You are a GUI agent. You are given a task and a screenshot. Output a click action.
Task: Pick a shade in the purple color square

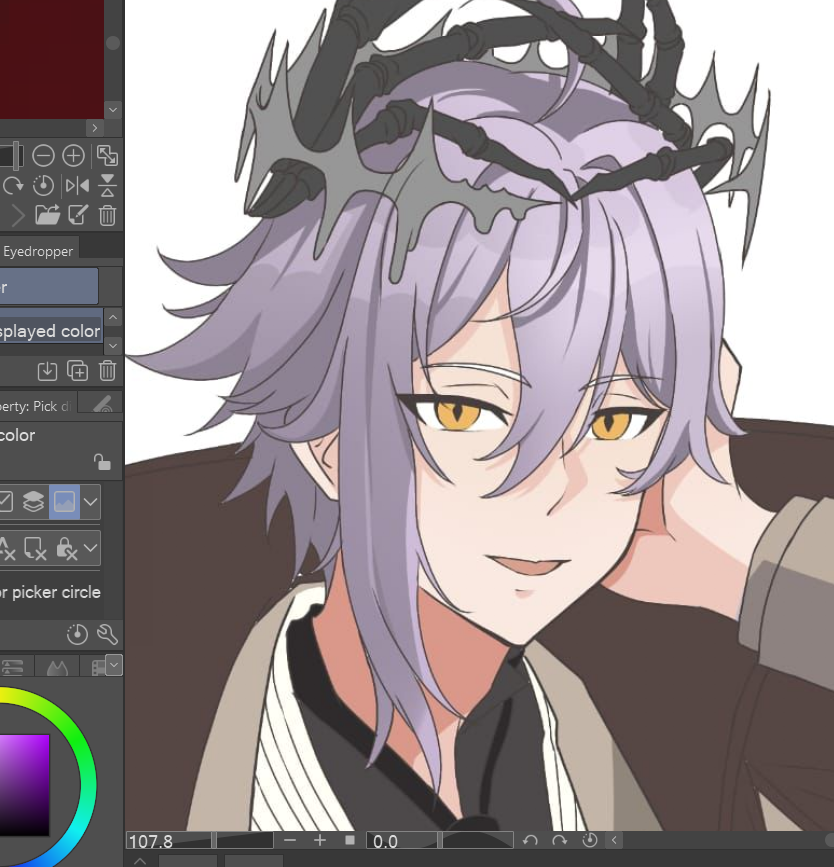[24, 785]
